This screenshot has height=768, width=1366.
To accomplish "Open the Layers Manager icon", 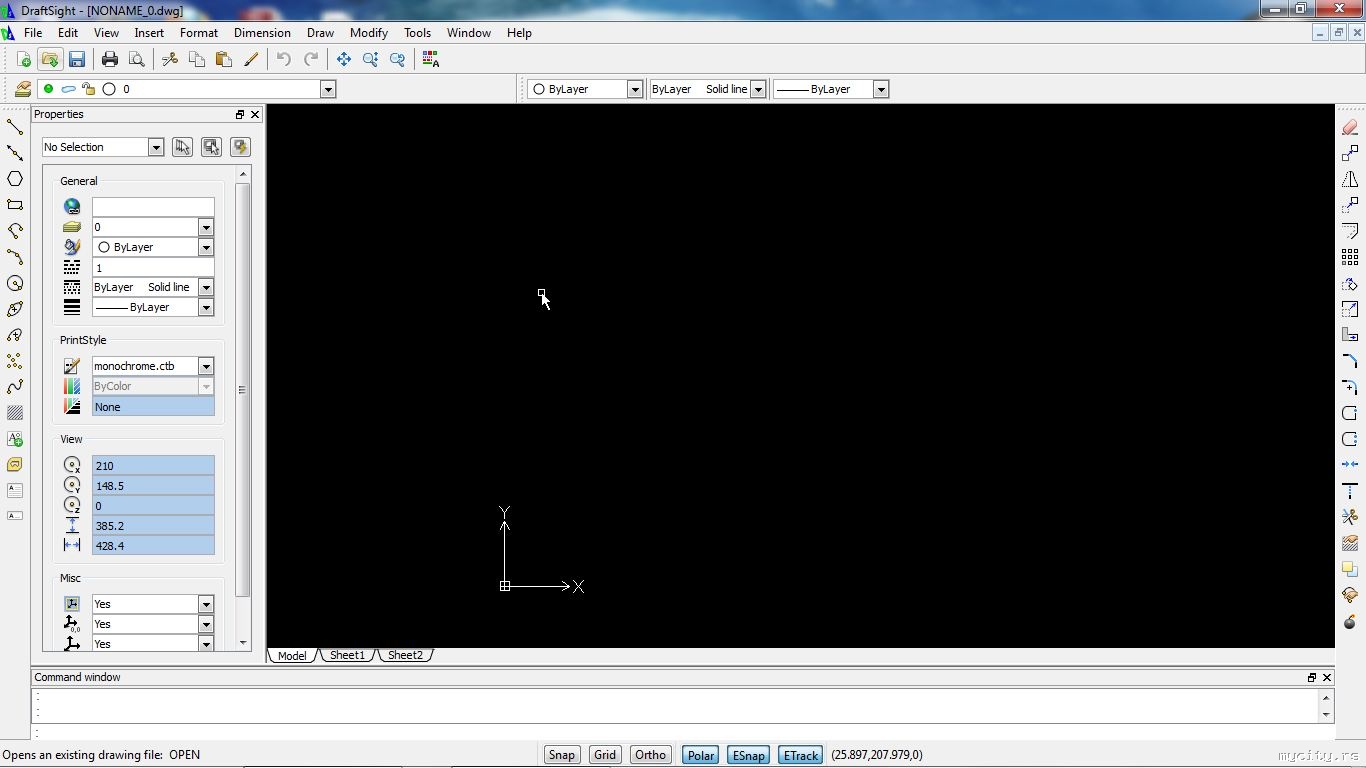I will tap(22, 89).
